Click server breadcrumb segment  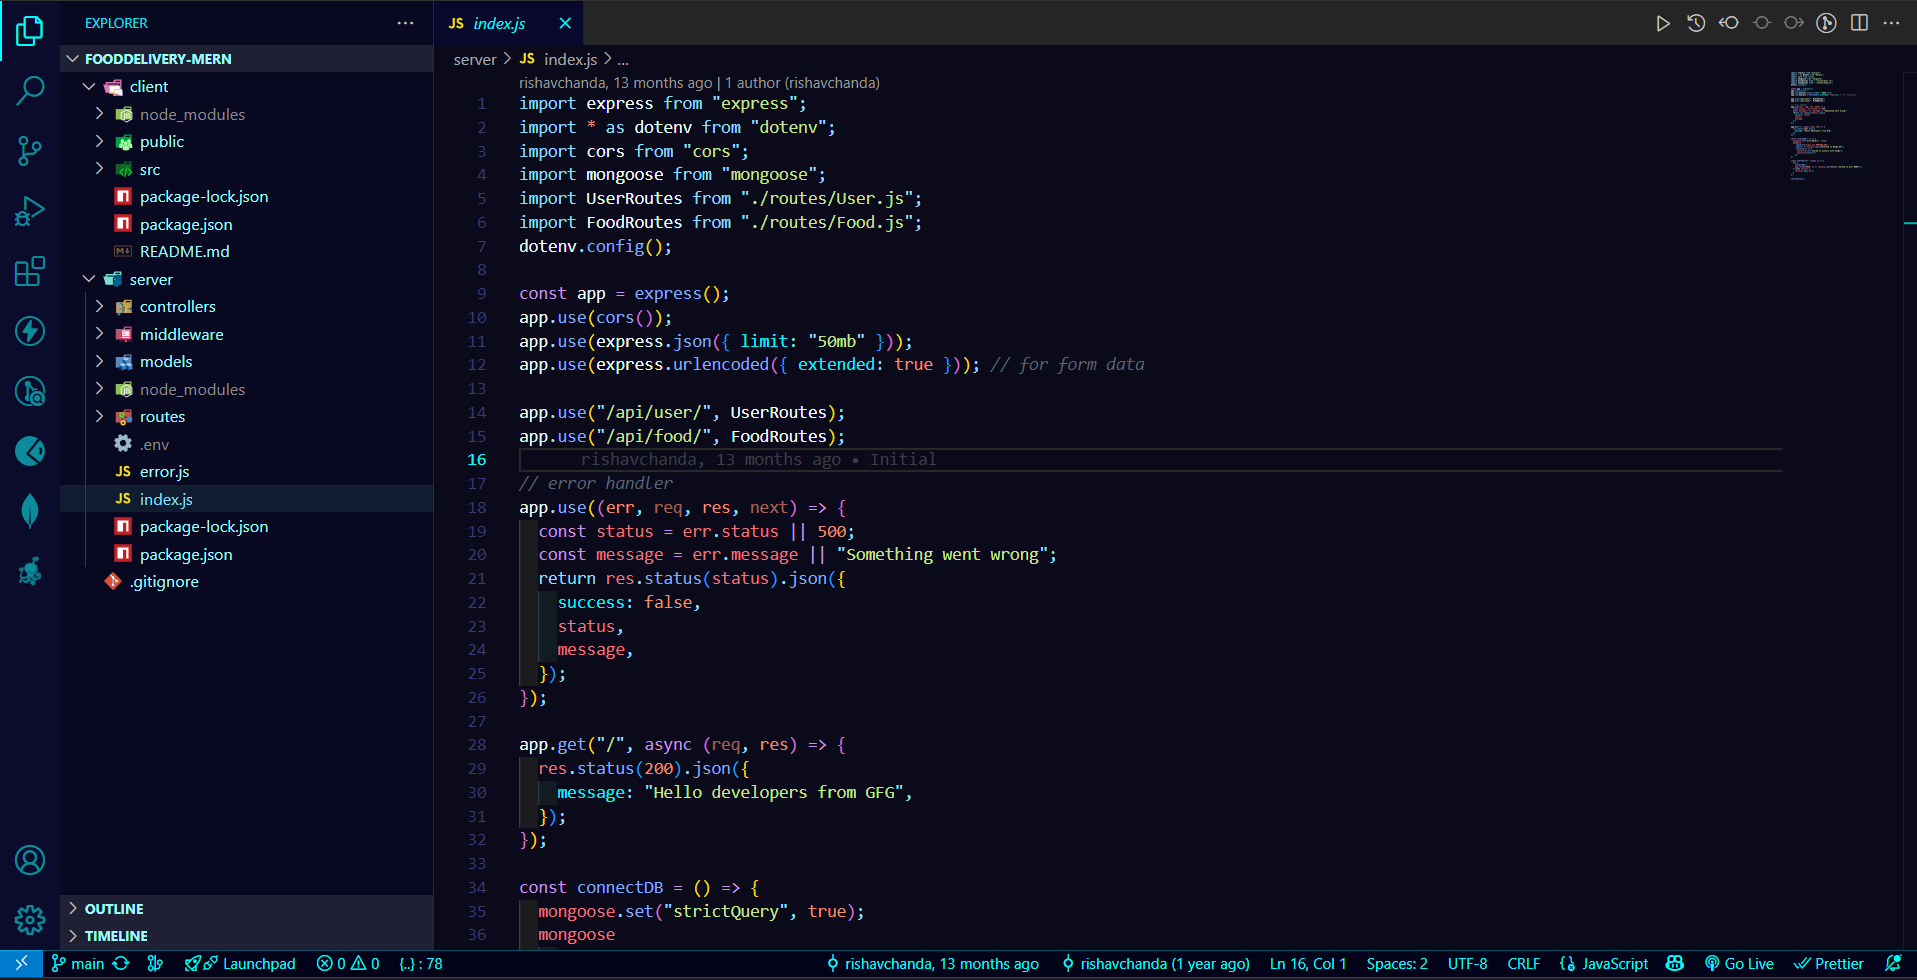click(x=475, y=60)
